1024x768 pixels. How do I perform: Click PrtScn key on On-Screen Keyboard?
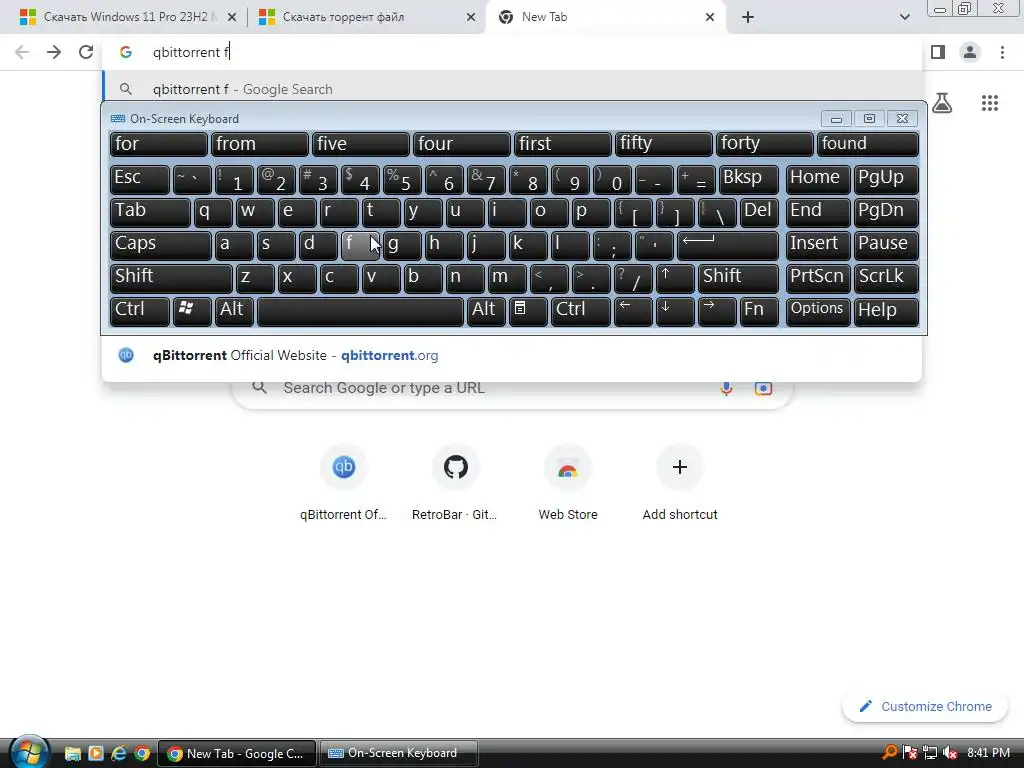(818, 278)
